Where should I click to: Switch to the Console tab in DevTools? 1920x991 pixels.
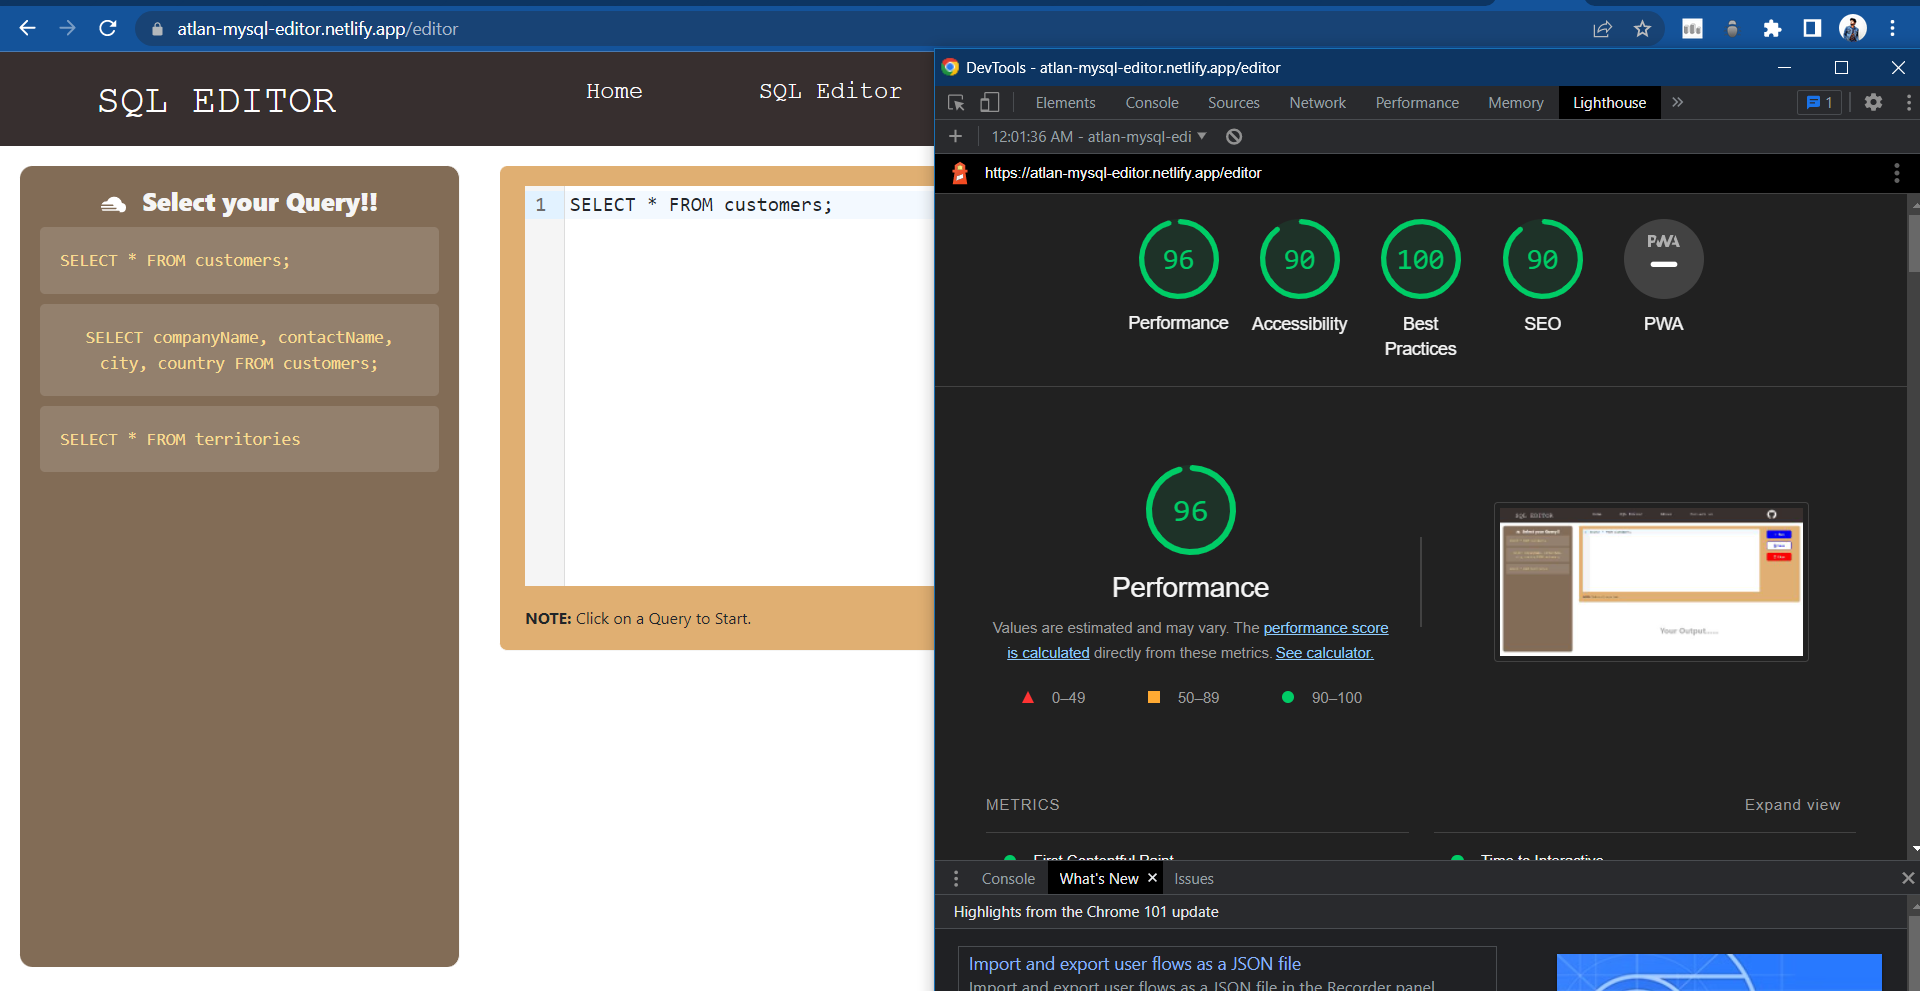[x=1152, y=102]
